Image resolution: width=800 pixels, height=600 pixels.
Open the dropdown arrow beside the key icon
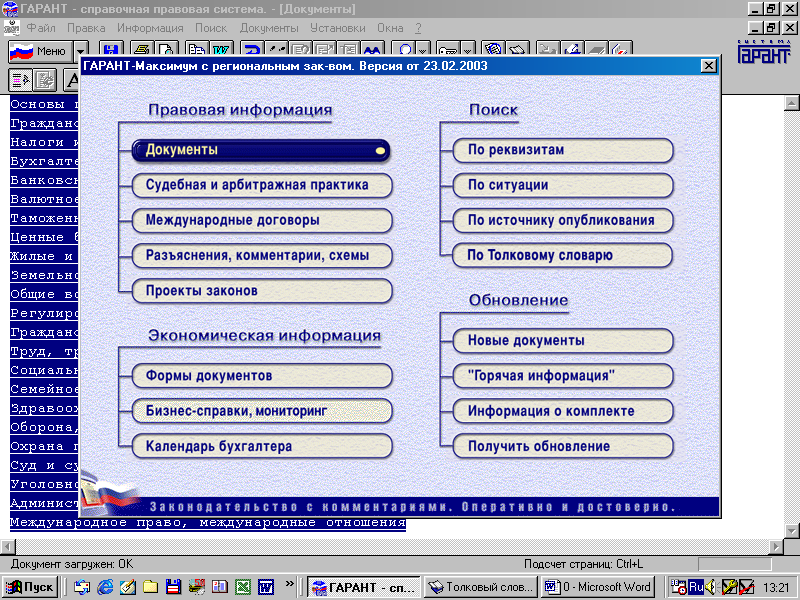click(468, 49)
